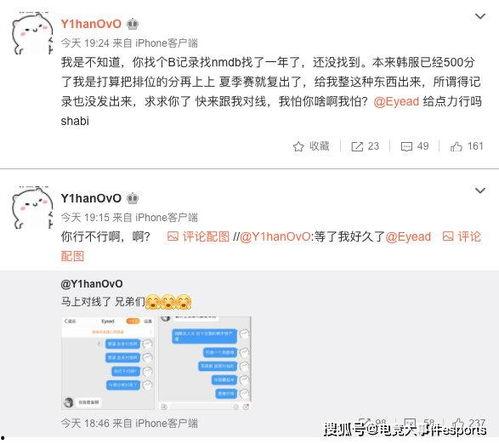Expand the second post's options chevron
The image size is (499, 444).
pos(480,190)
